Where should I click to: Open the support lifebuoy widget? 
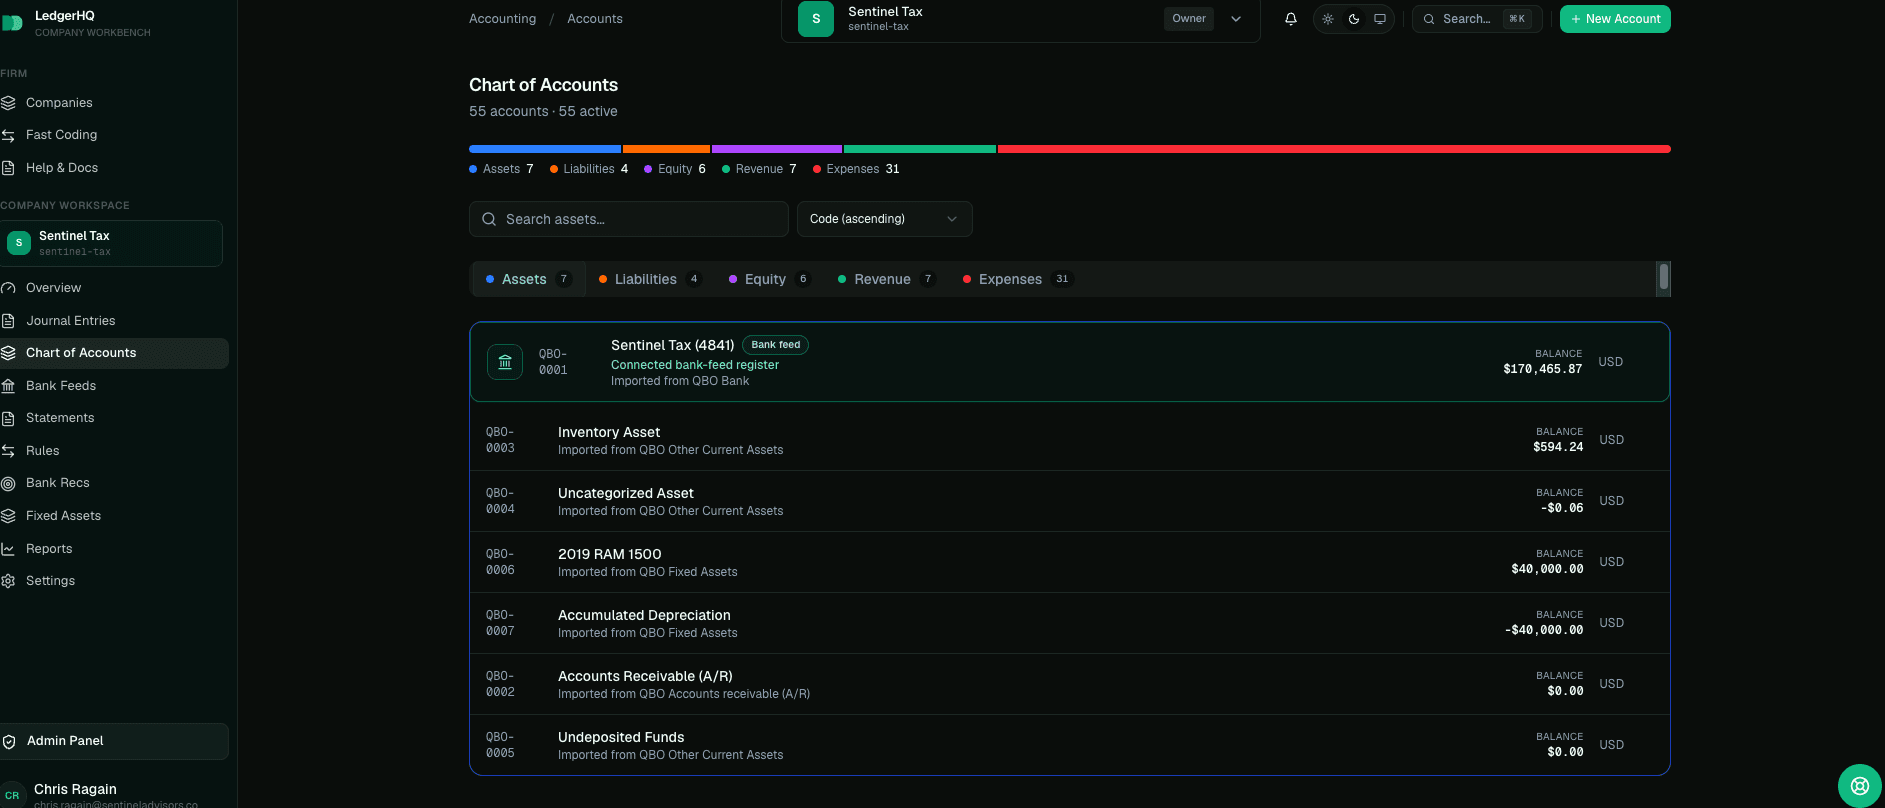1860,786
